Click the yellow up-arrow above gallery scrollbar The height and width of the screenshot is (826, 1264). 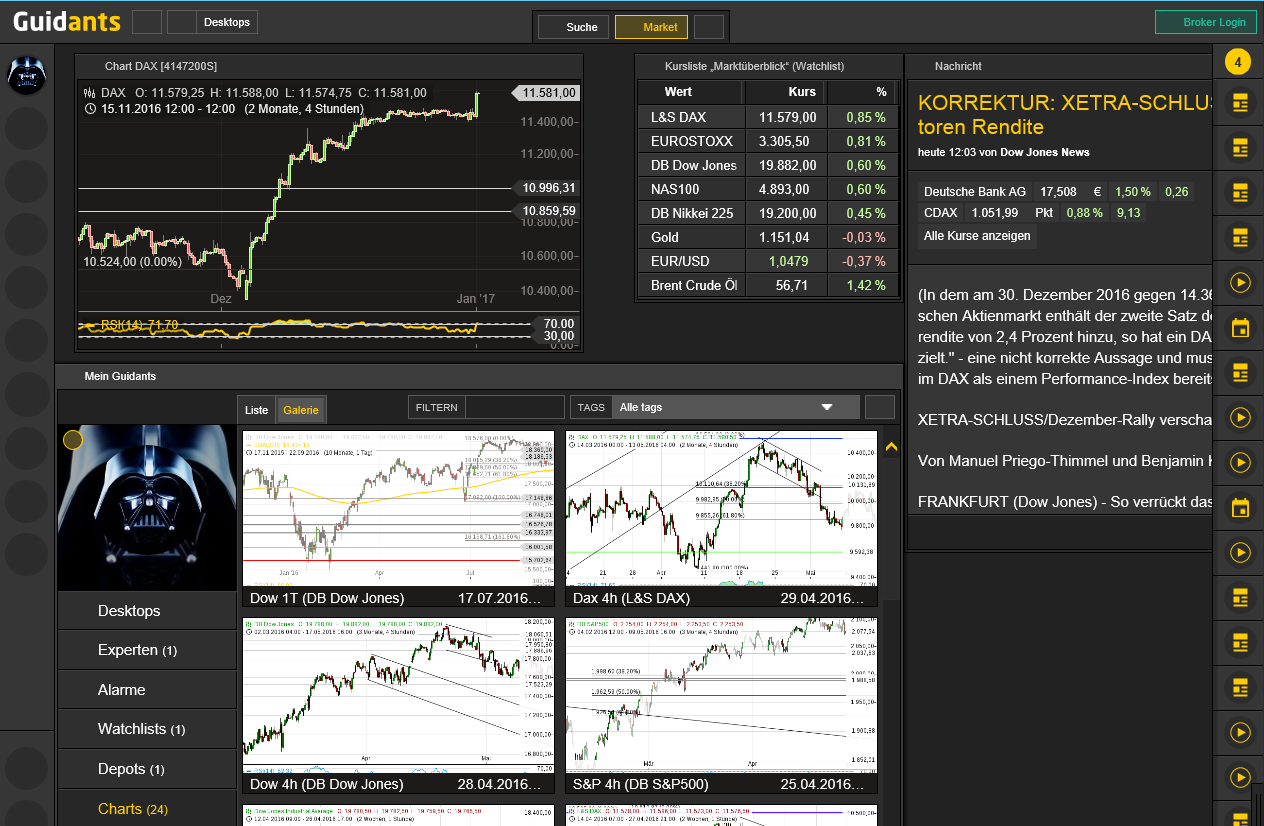(891, 446)
